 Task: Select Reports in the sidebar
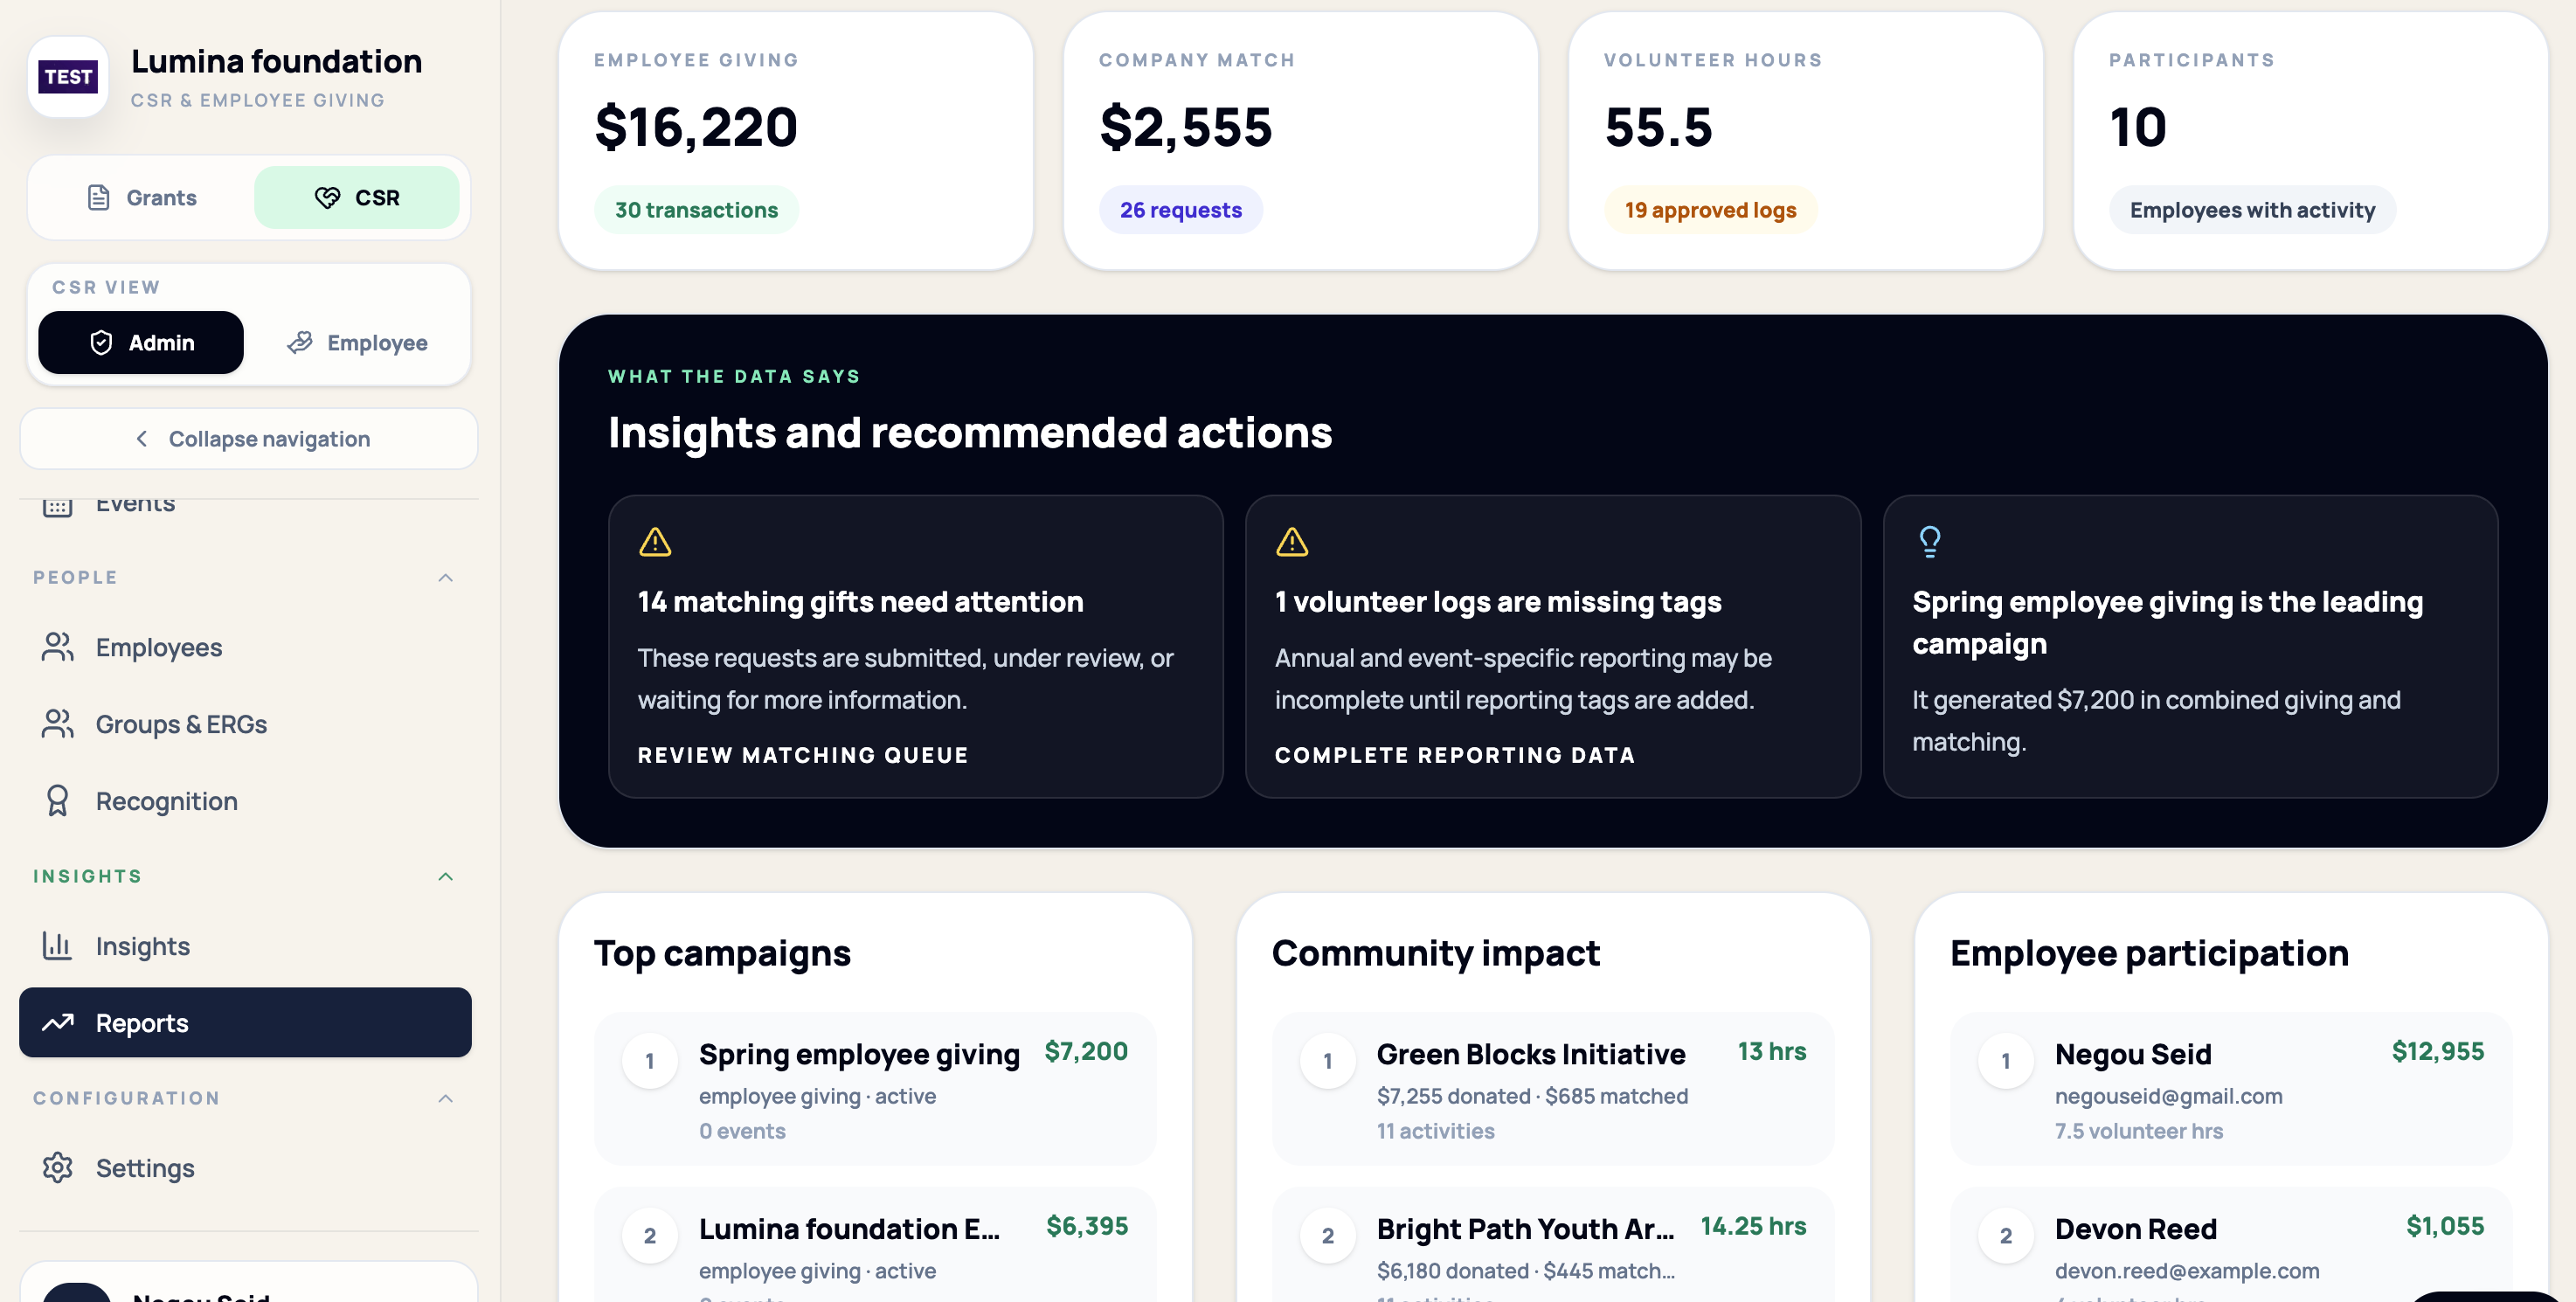pos(245,1023)
